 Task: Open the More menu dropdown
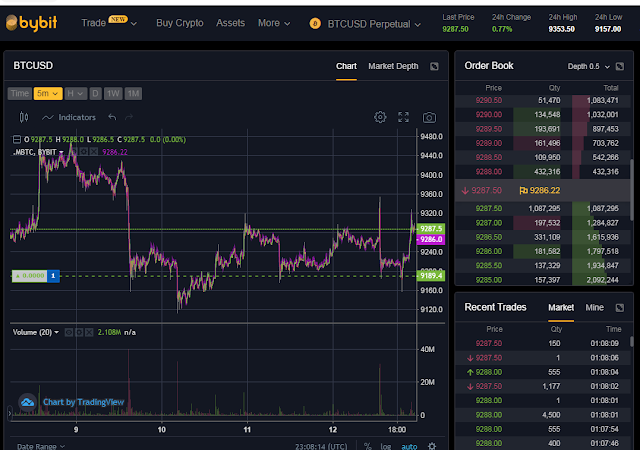[274, 23]
